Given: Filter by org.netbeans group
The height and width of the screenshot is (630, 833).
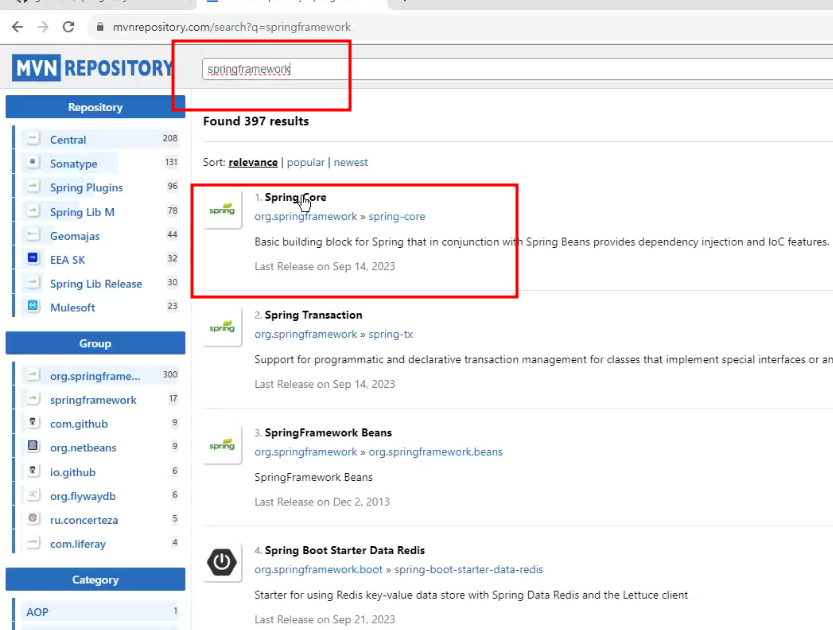Looking at the screenshot, I should [83, 448].
